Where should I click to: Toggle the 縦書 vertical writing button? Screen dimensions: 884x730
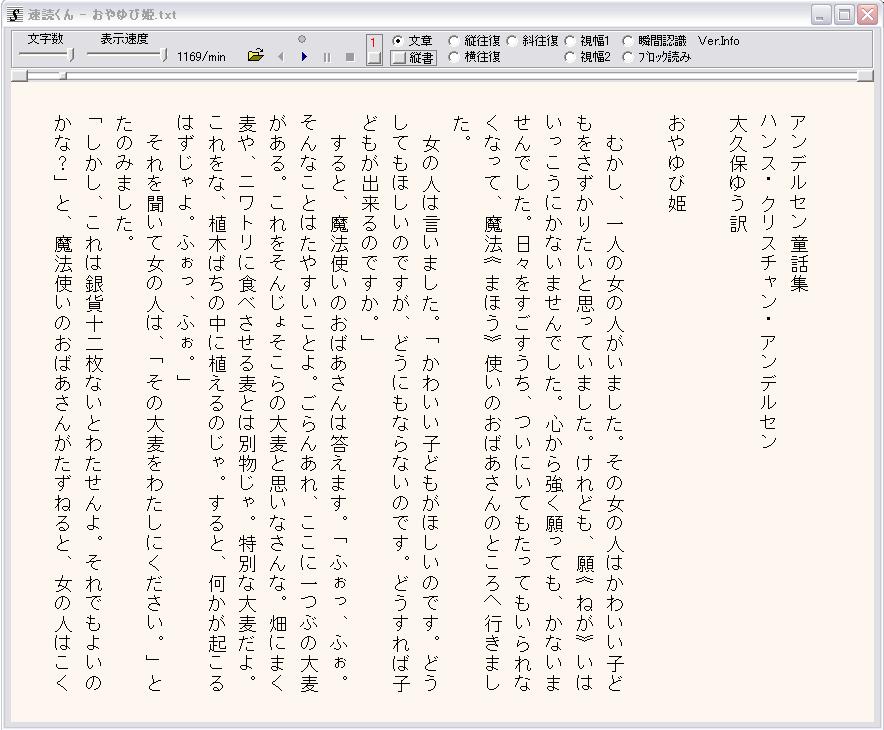413,57
